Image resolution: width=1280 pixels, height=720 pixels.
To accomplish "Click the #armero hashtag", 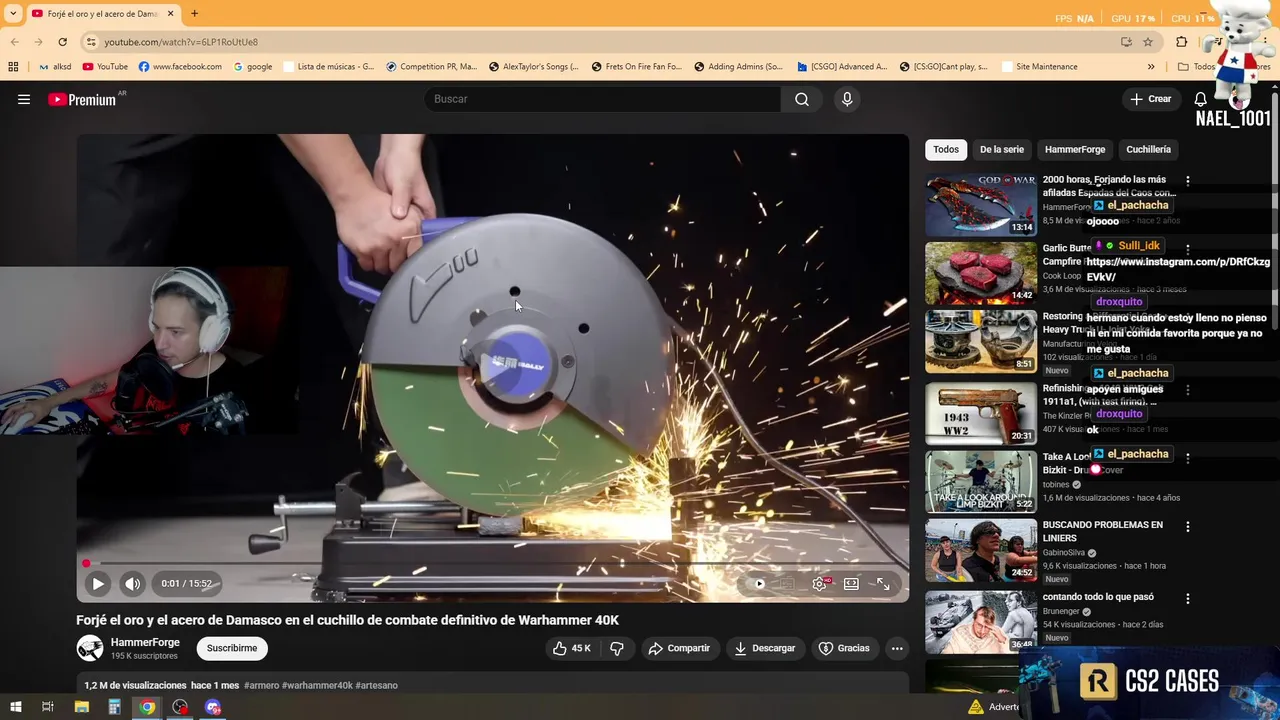I will (261, 685).
